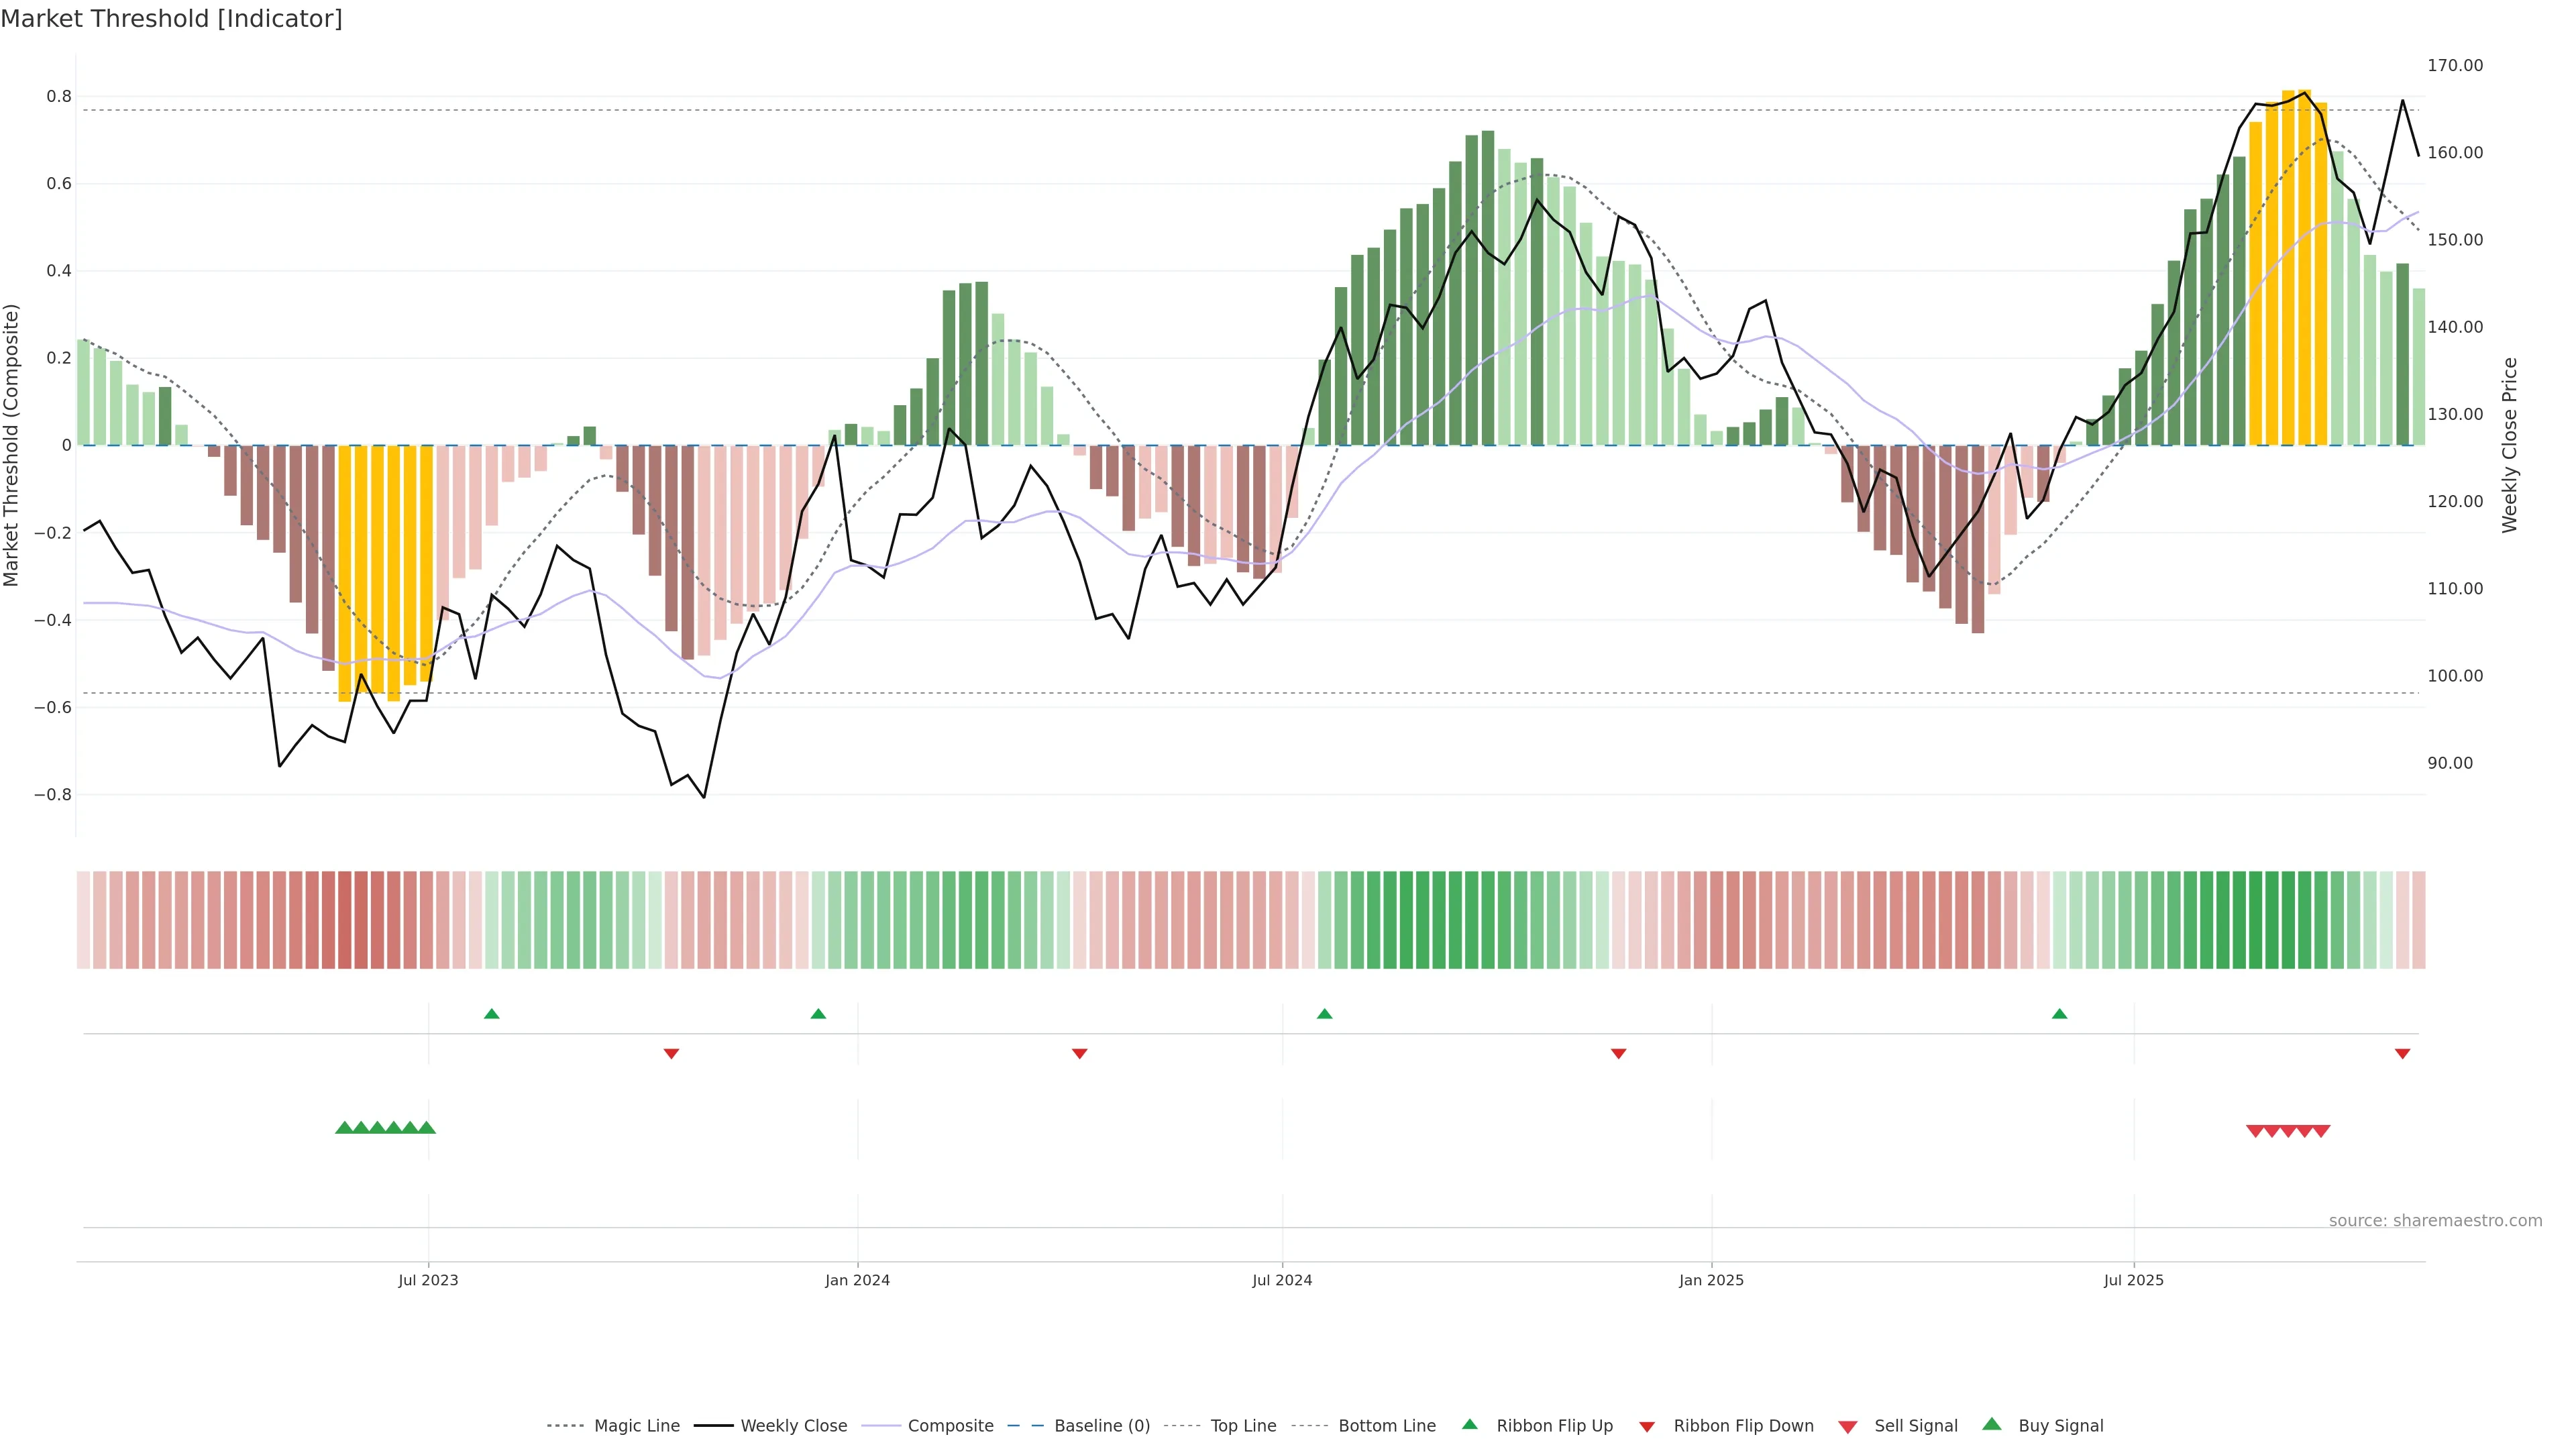Click the Ribbon Flip Up legend triangle icon

pos(1469,1424)
